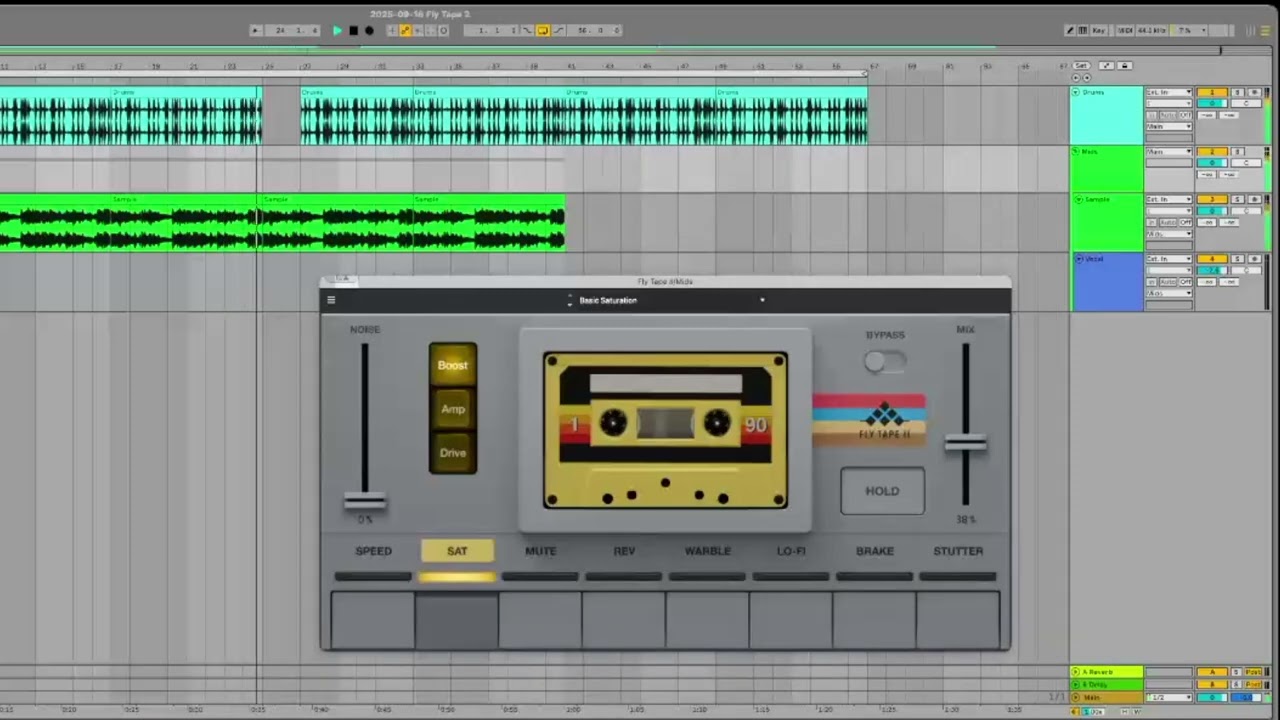The height and width of the screenshot is (720, 1280).
Task: Arm the Vocal track for recording
Action: coord(1254,259)
